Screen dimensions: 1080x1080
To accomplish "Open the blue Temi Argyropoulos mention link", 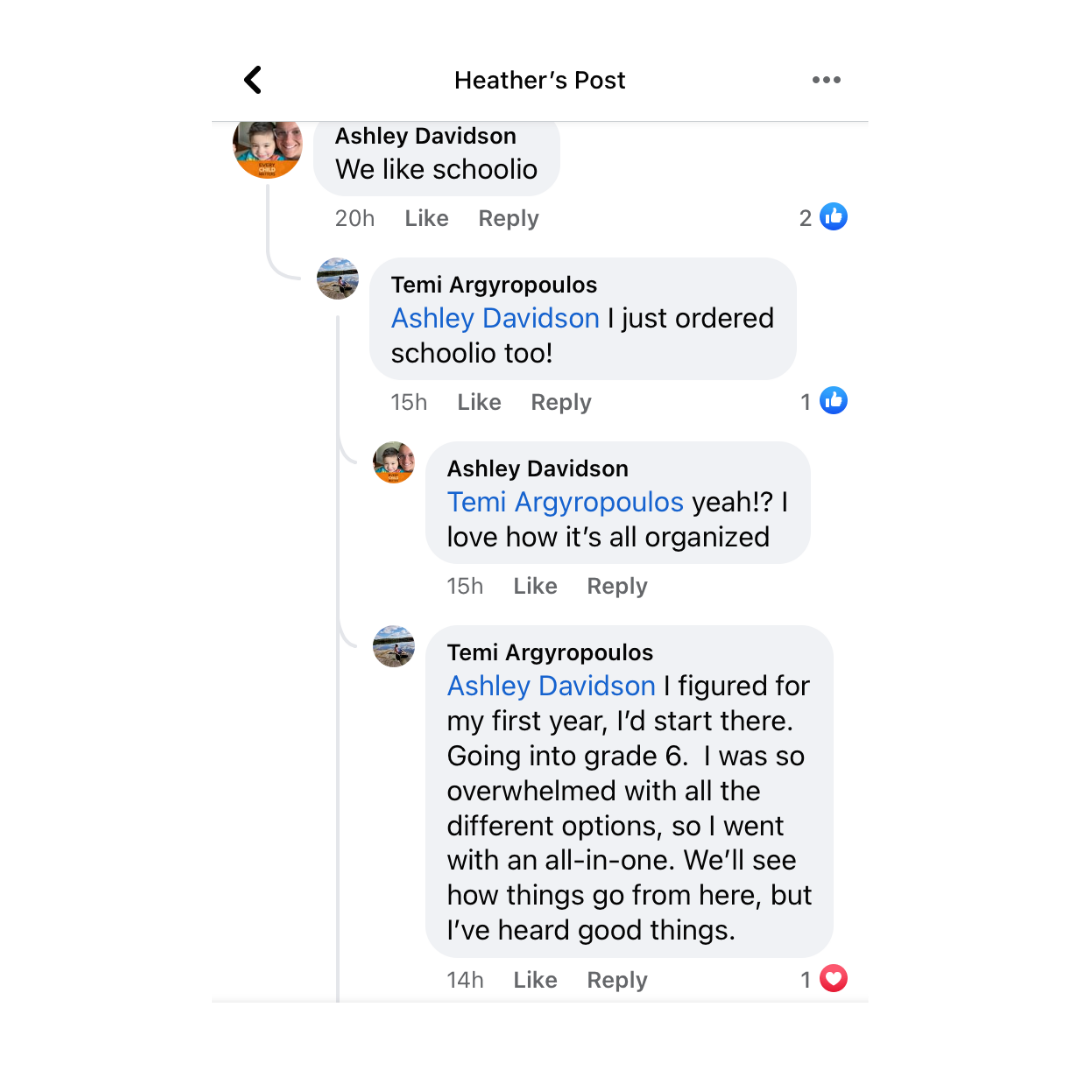I will (x=565, y=502).
